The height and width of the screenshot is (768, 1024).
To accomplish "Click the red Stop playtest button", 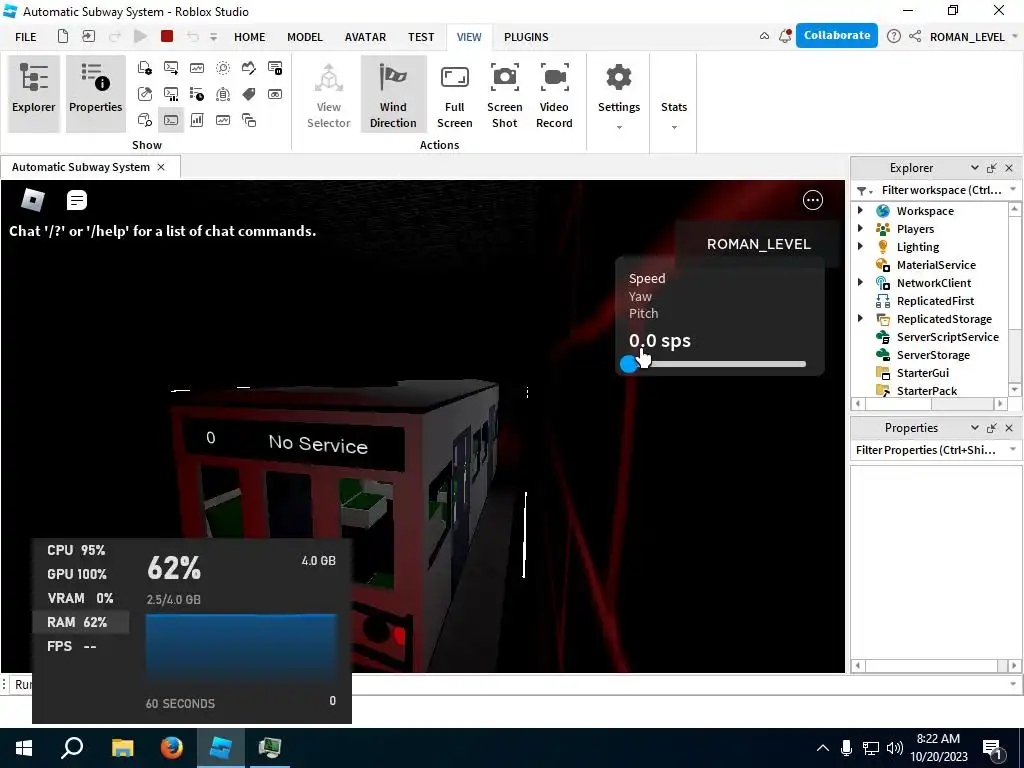I will (167, 37).
